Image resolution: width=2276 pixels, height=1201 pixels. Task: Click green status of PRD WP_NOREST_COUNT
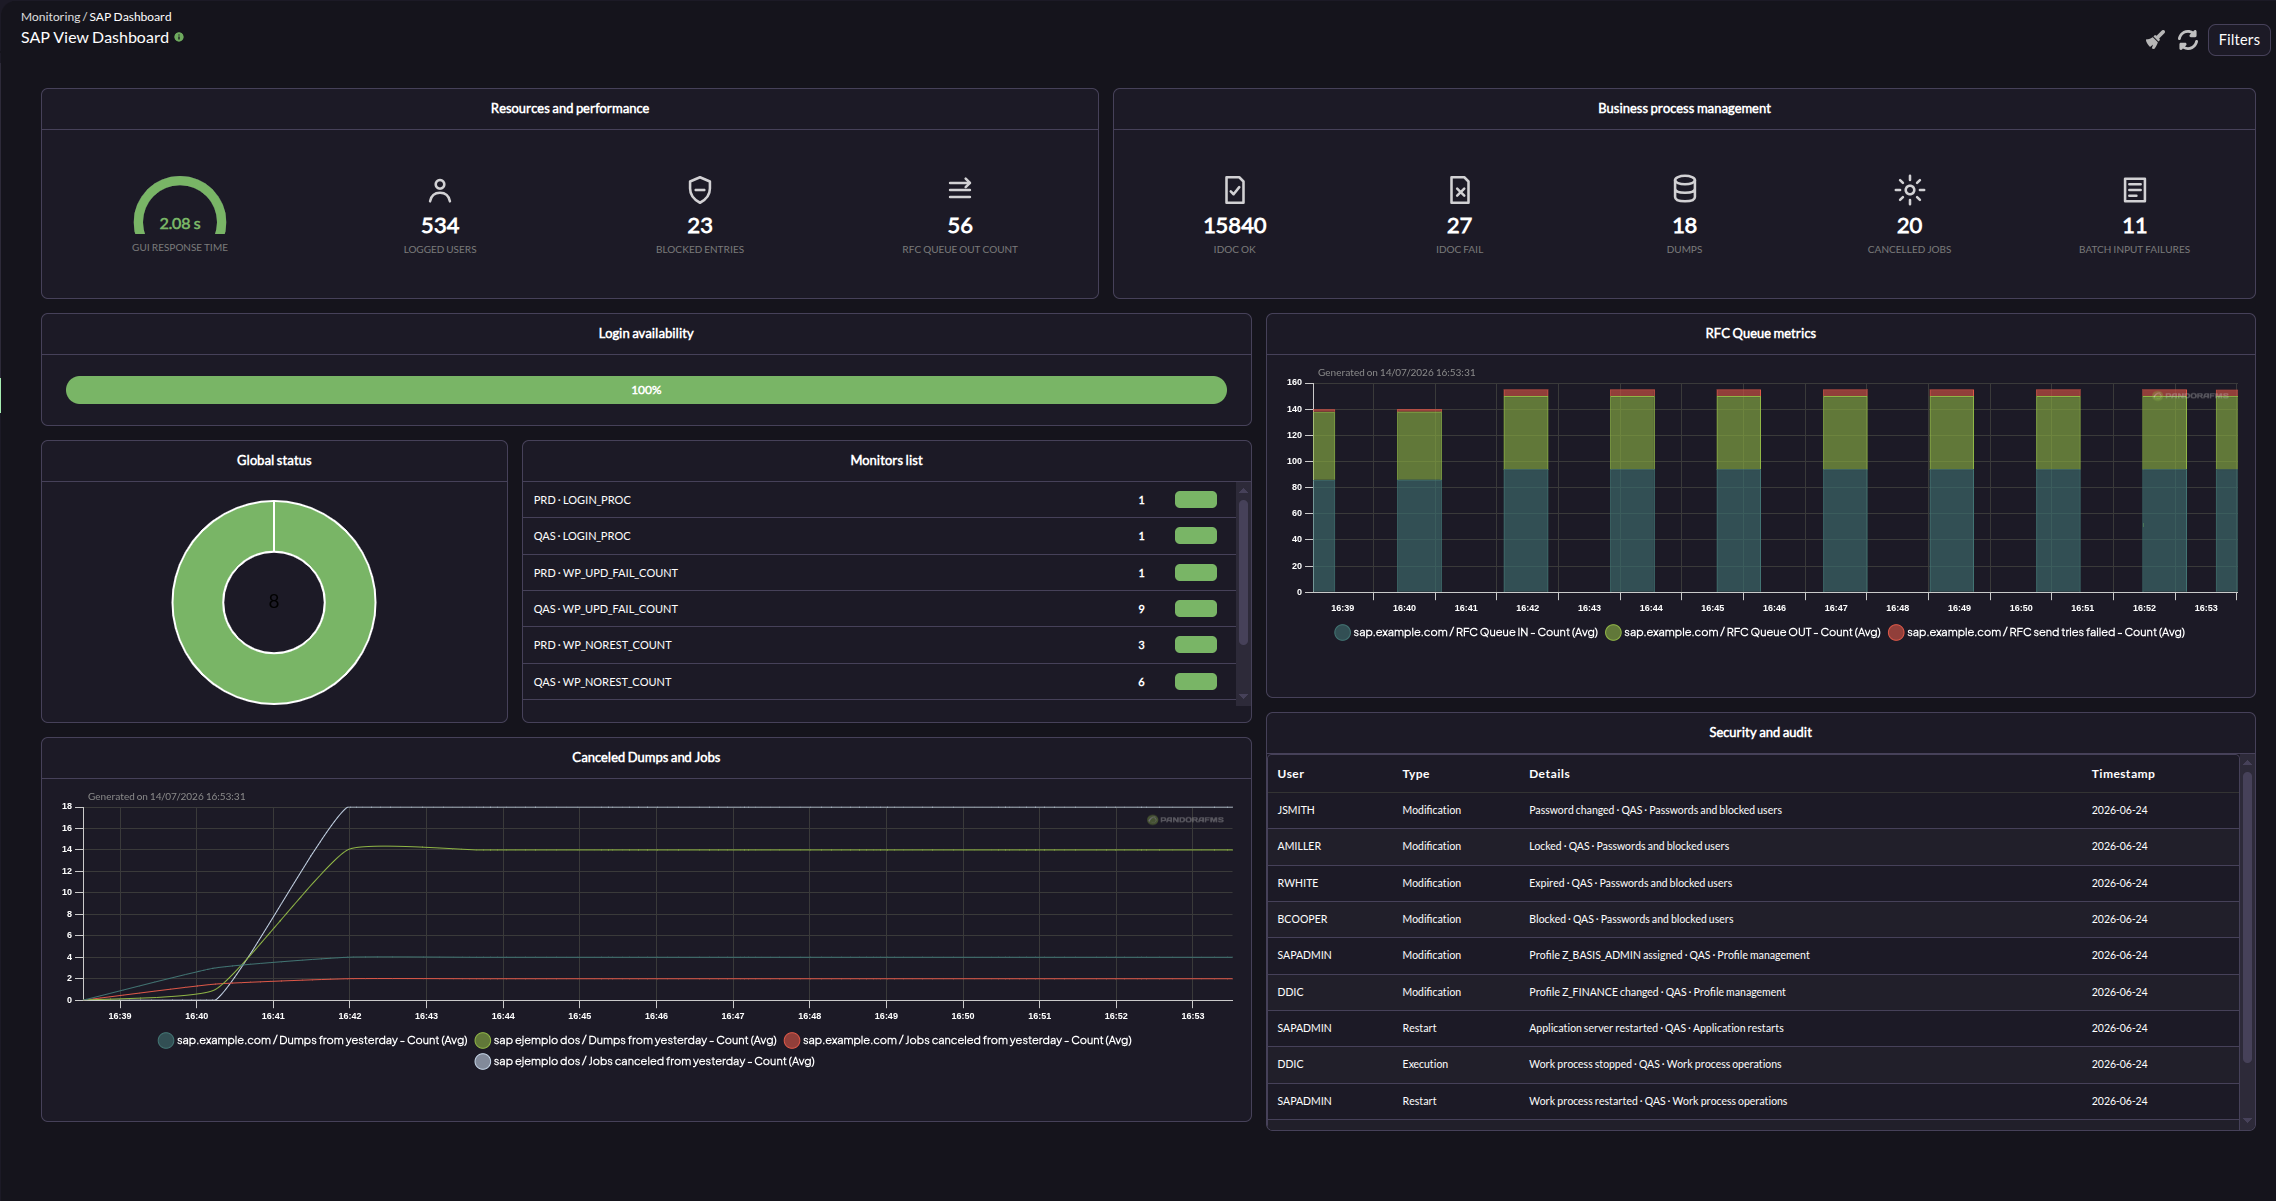click(x=1196, y=645)
